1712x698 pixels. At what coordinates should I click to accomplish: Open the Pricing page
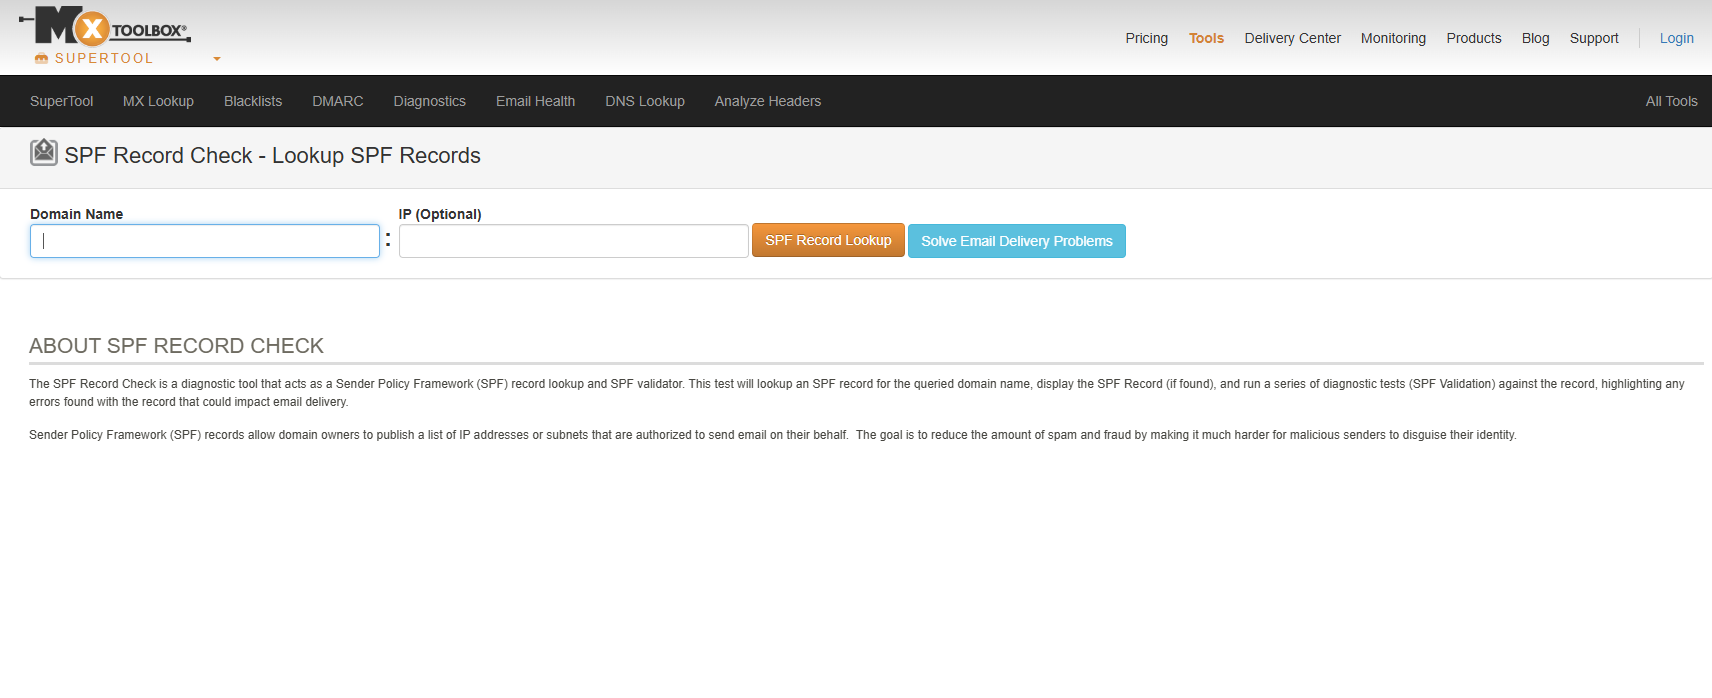1146,38
